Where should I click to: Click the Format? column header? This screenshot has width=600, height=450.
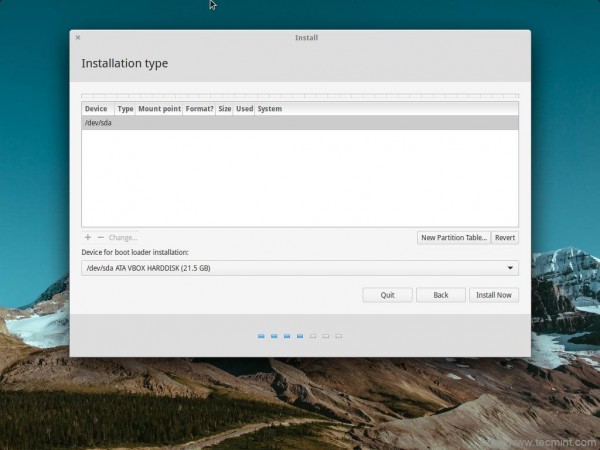(x=199, y=109)
